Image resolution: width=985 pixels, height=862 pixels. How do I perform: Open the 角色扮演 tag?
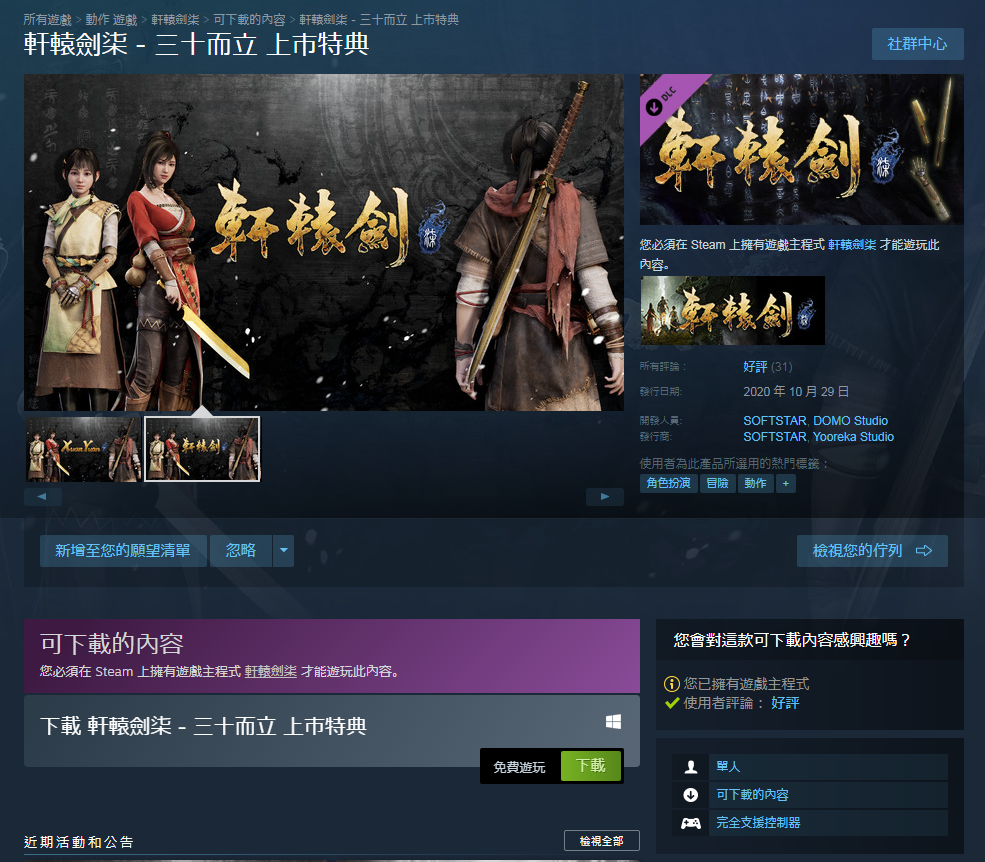(668, 483)
